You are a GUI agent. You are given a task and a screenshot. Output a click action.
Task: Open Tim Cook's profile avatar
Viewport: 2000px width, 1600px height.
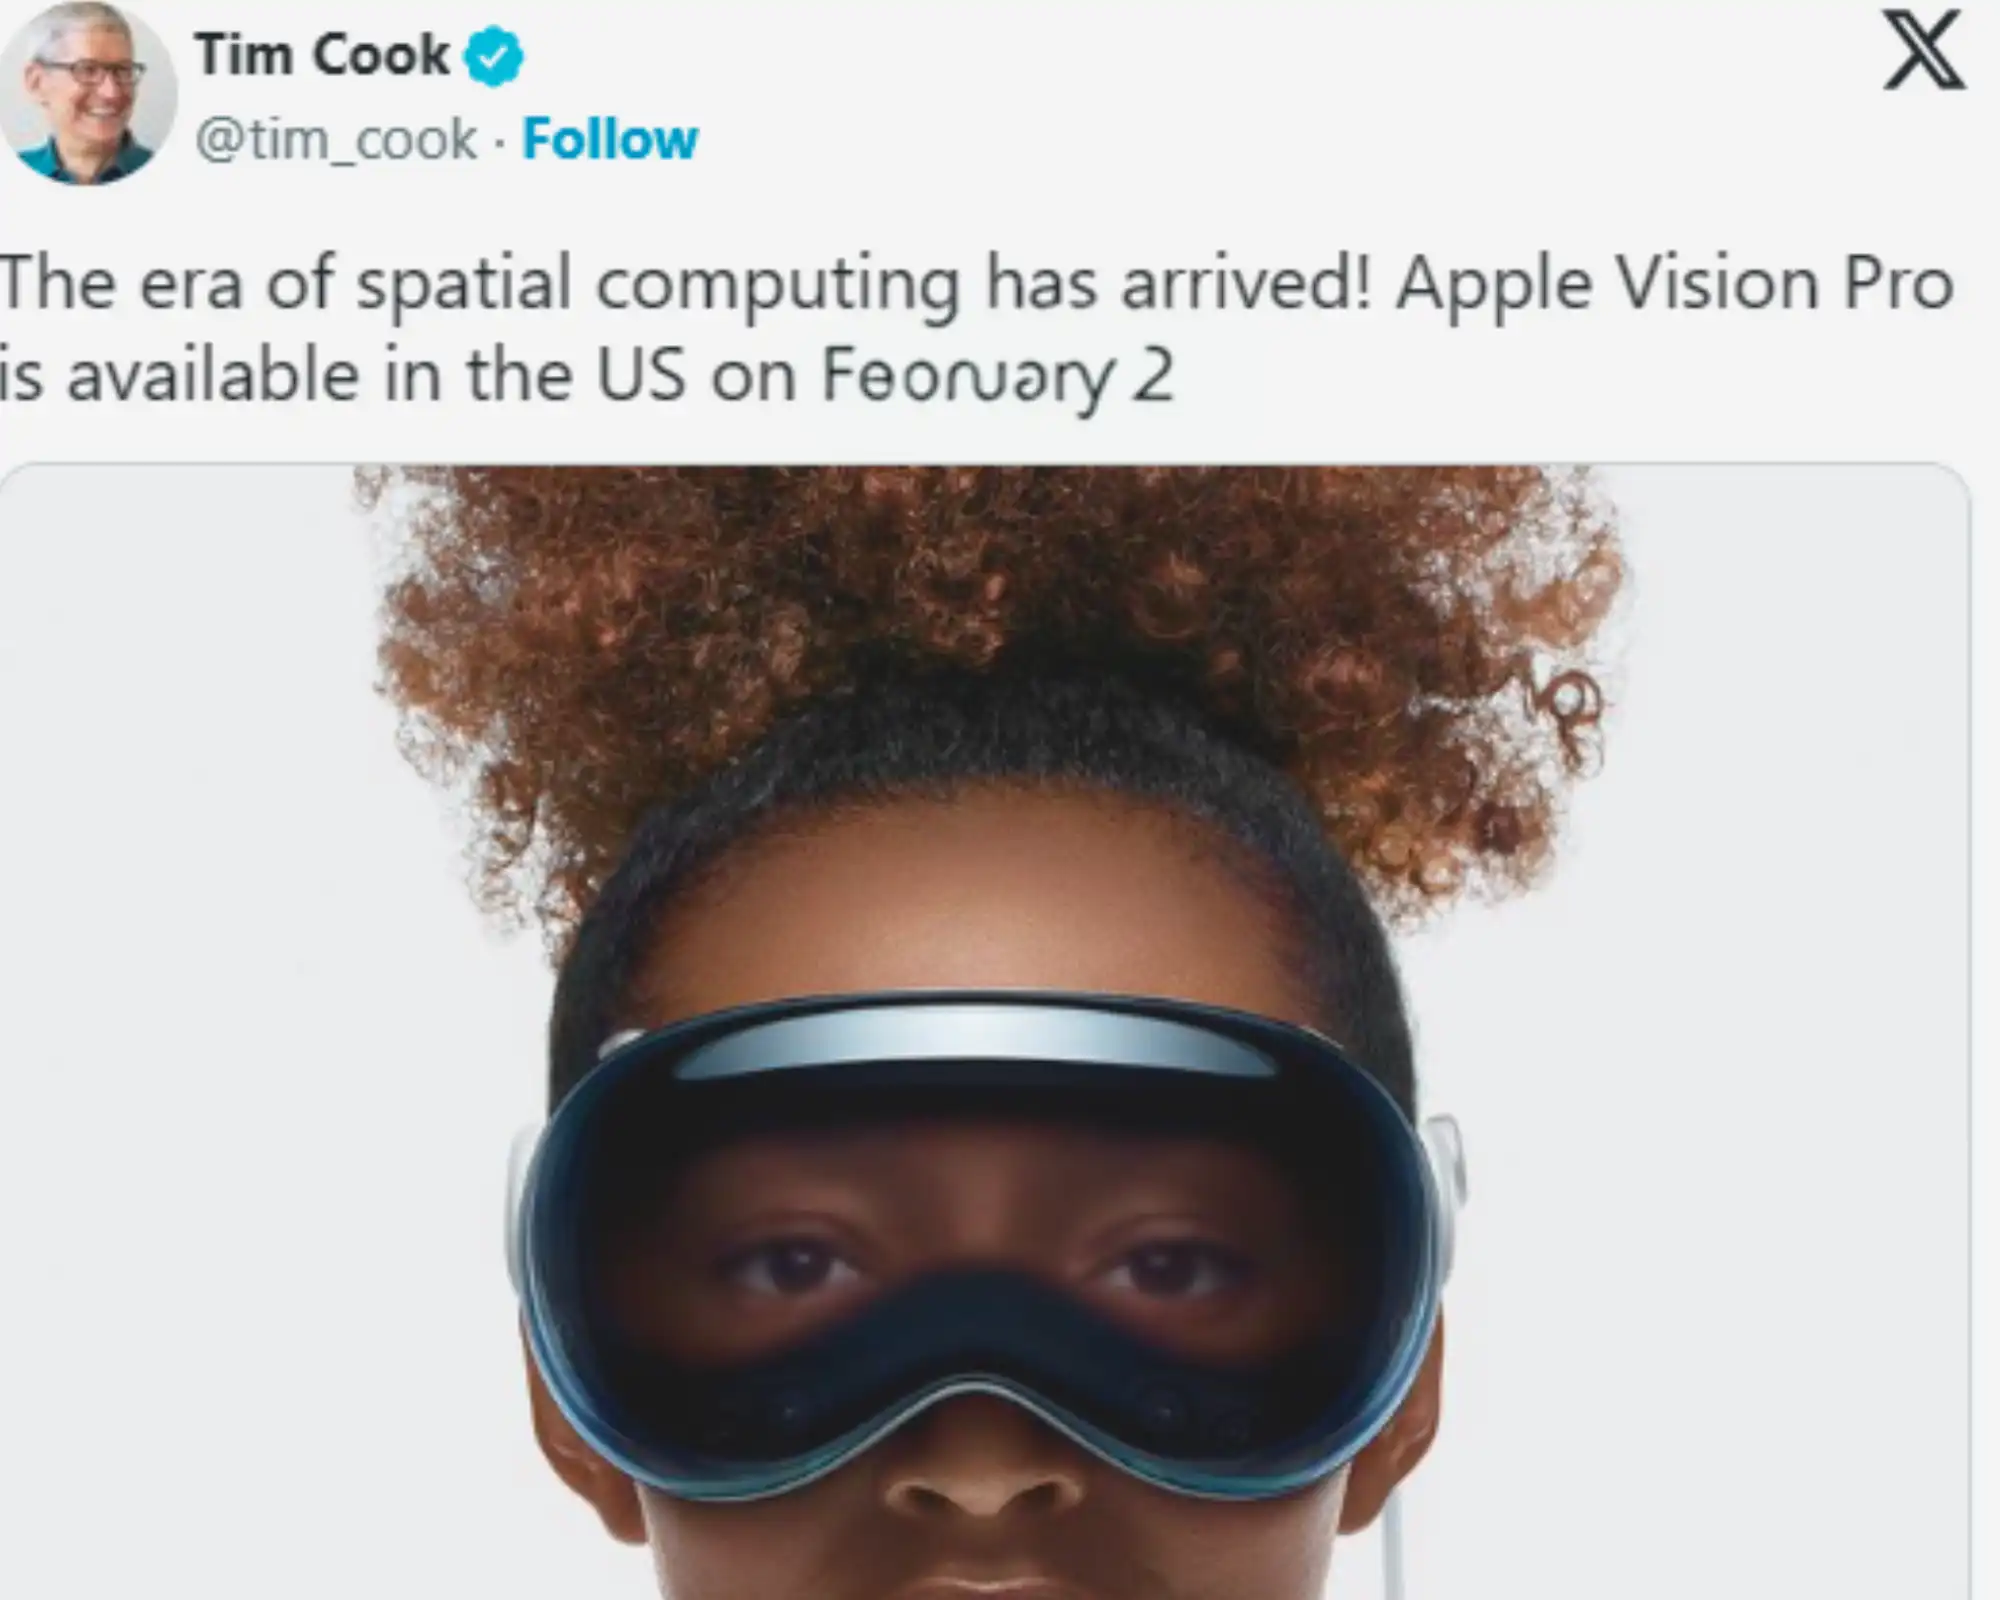pyautogui.click(x=87, y=93)
